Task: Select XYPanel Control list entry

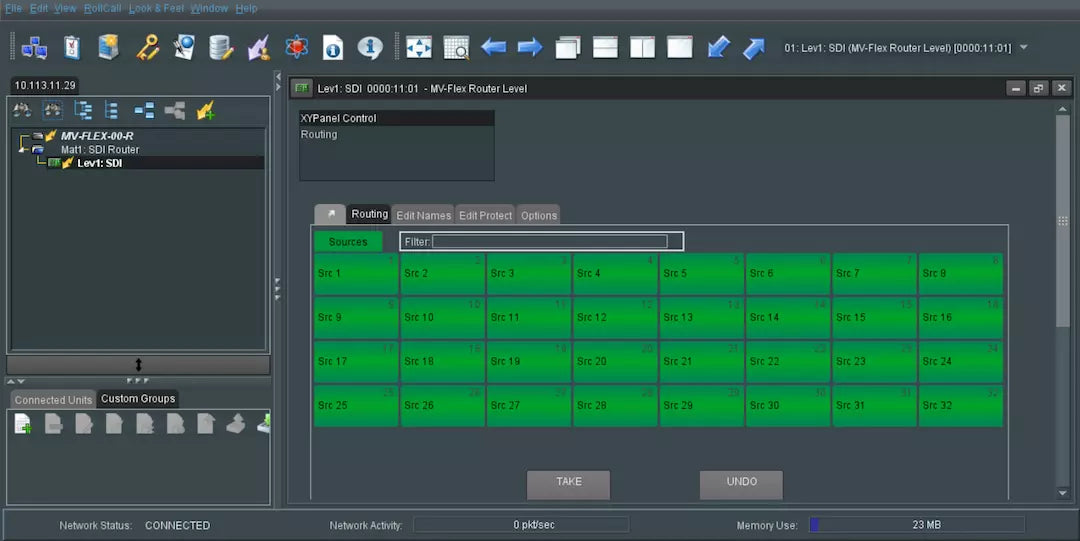Action: [397, 119]
